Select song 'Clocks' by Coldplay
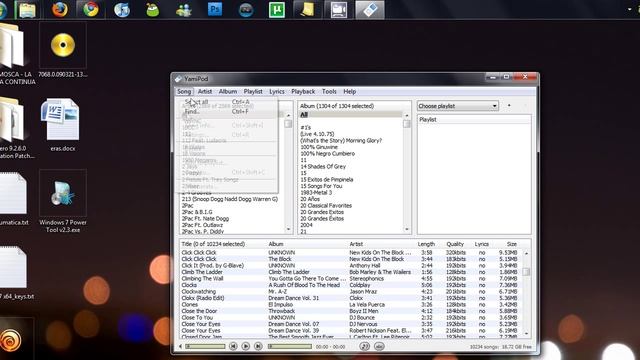 coord(352,285)
